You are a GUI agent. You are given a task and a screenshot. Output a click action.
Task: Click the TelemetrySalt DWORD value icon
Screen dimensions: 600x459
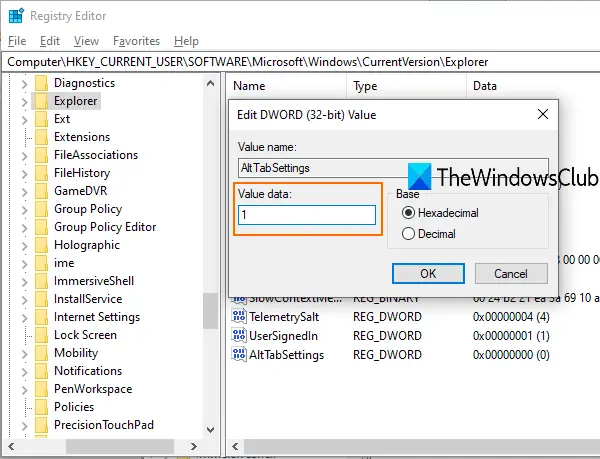pos(239,316)
